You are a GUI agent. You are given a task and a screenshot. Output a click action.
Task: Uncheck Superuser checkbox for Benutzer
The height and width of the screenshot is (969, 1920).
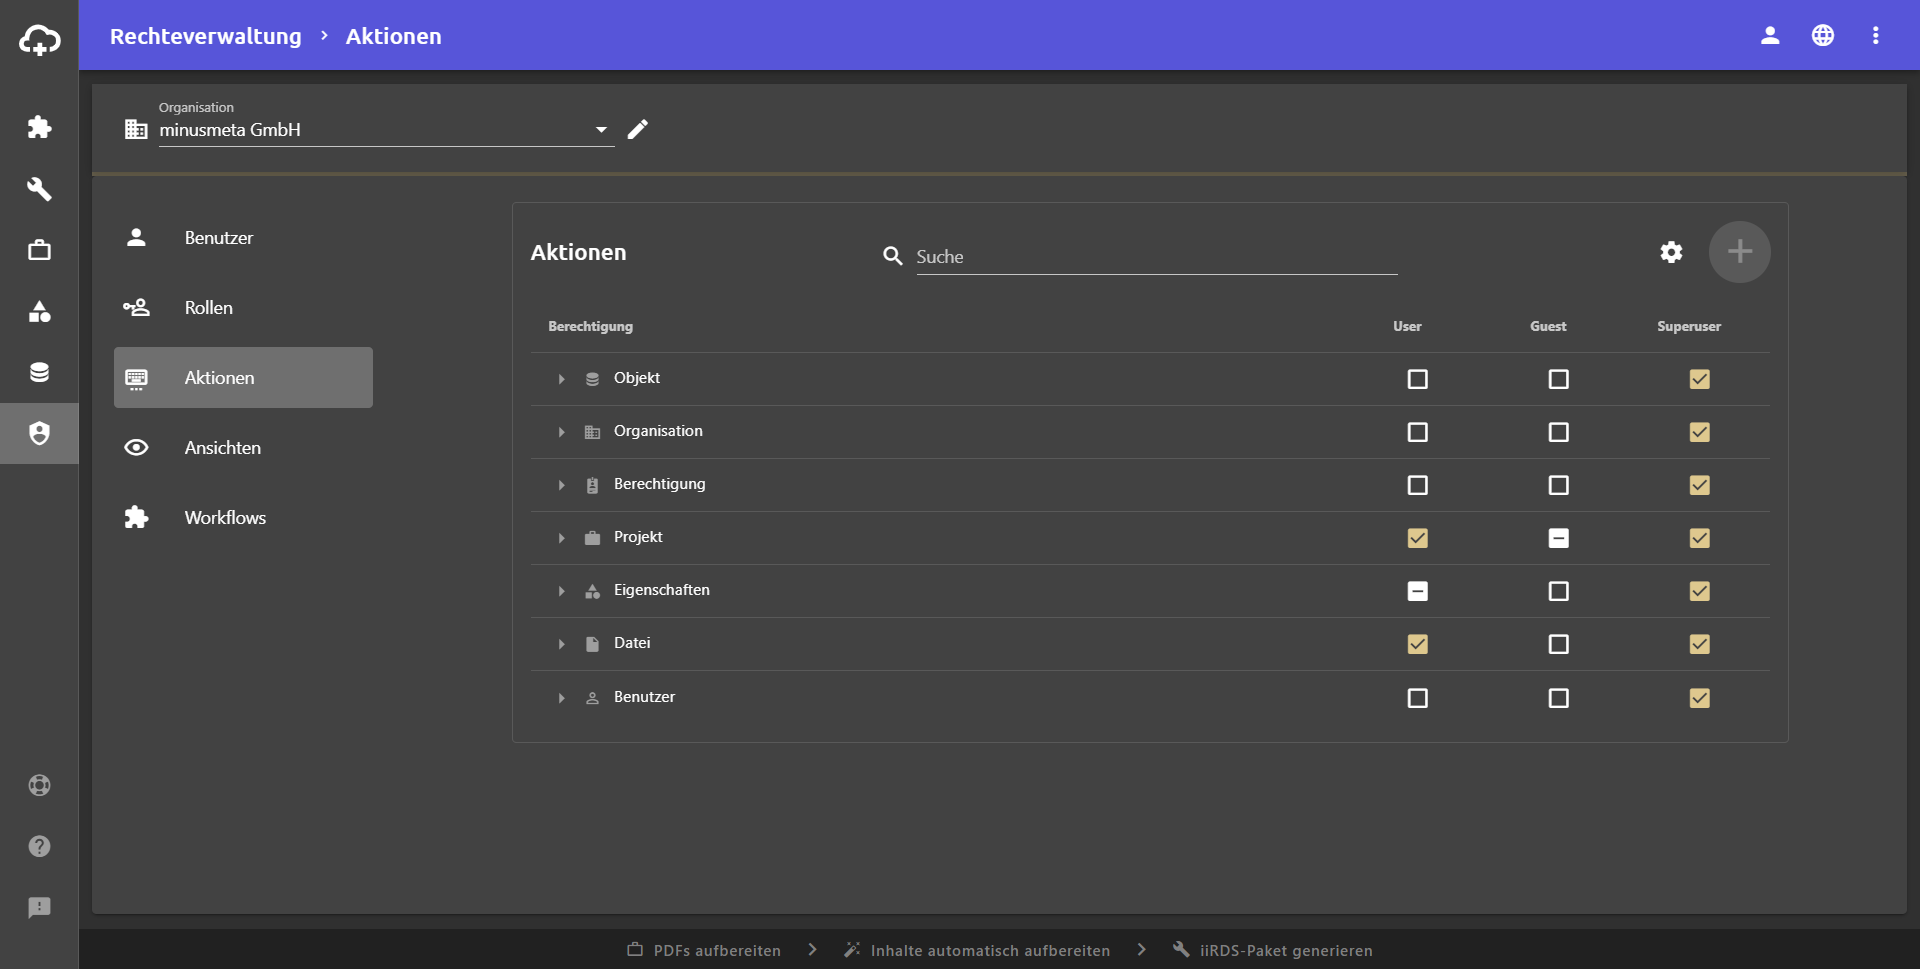[x=1700, y=698]
